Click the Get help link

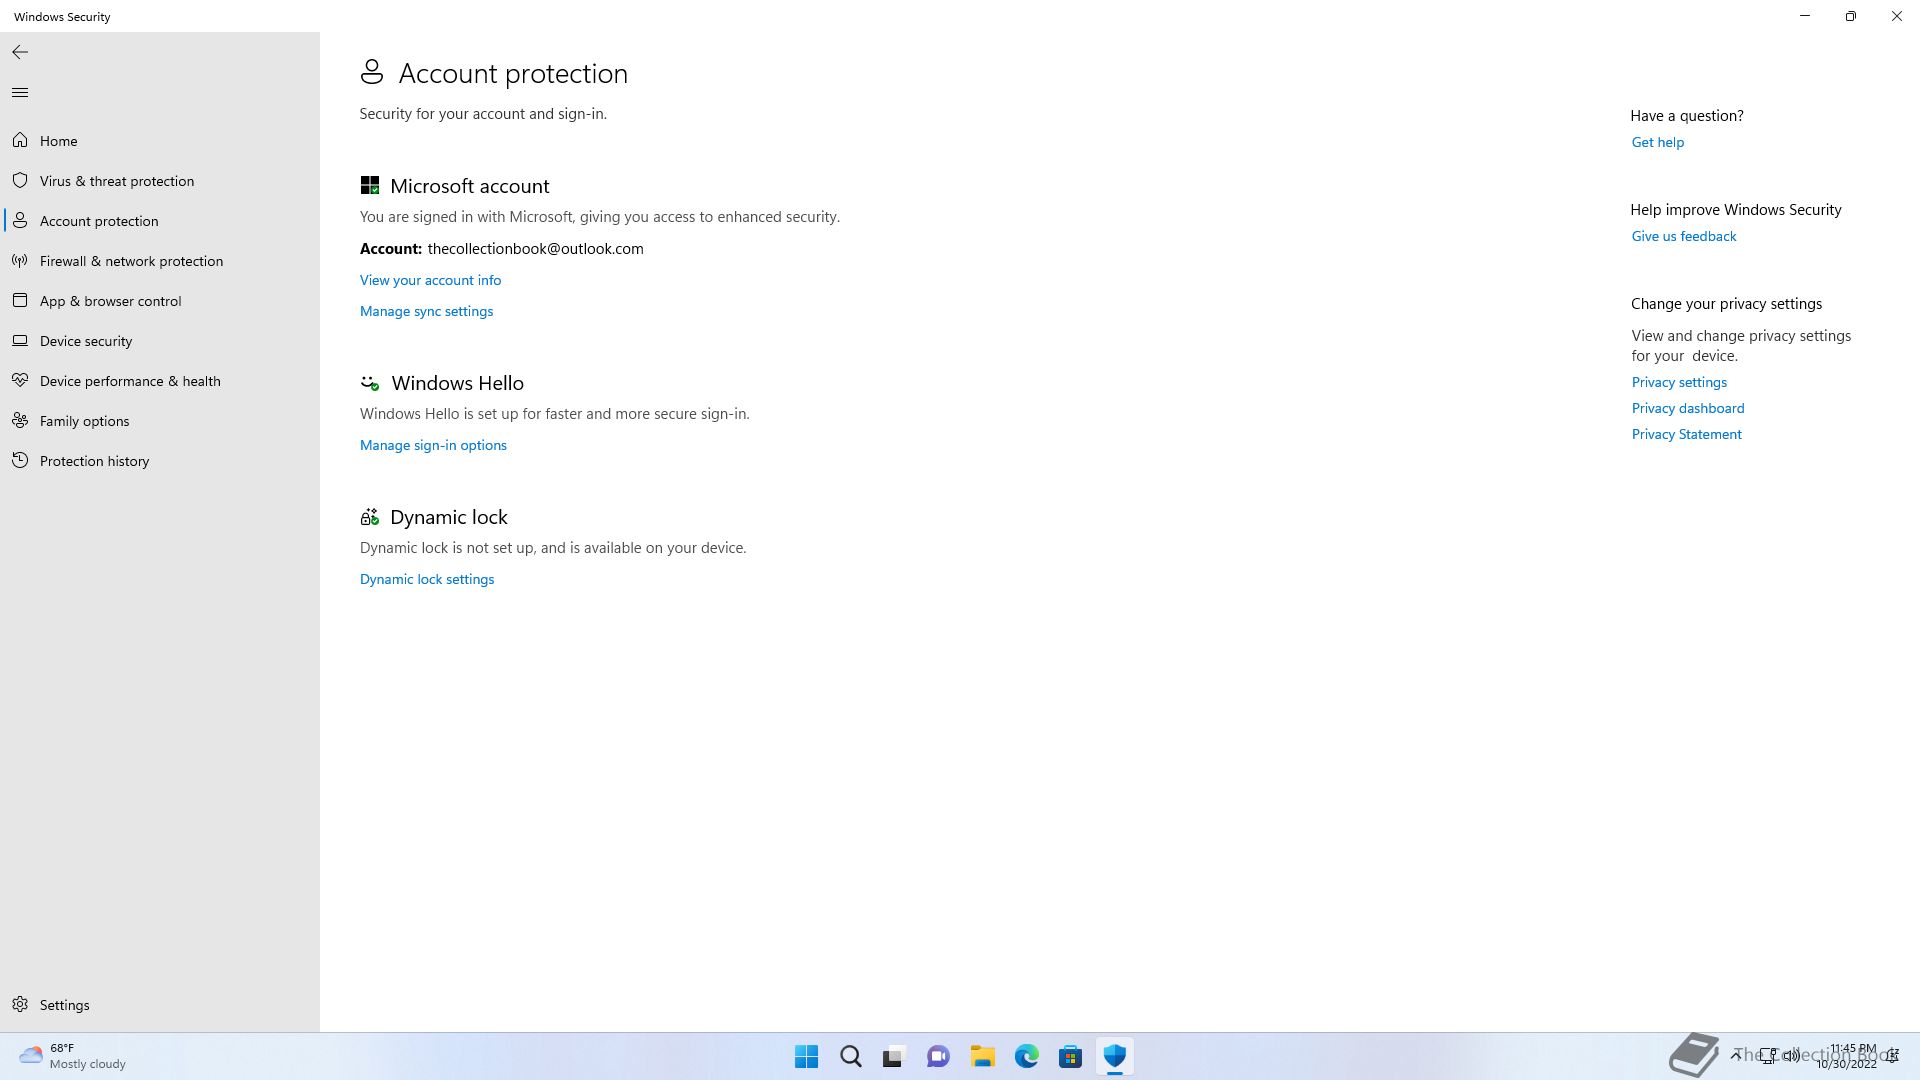(x=1658, y=142)
